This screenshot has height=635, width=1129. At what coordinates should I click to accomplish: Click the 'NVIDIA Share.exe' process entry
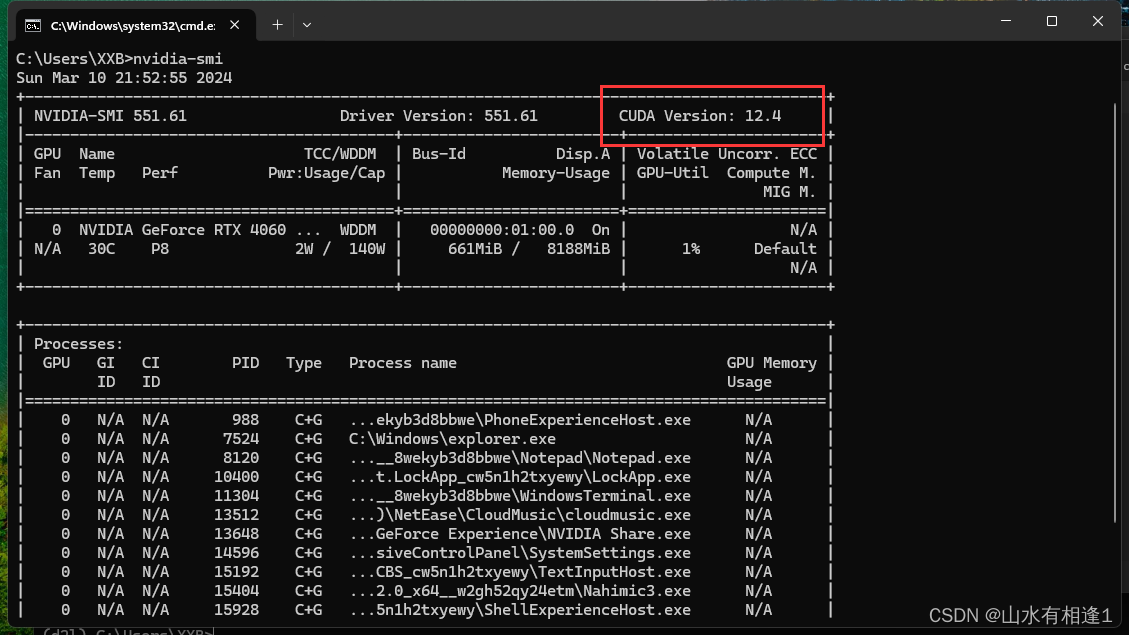point(520,534)
